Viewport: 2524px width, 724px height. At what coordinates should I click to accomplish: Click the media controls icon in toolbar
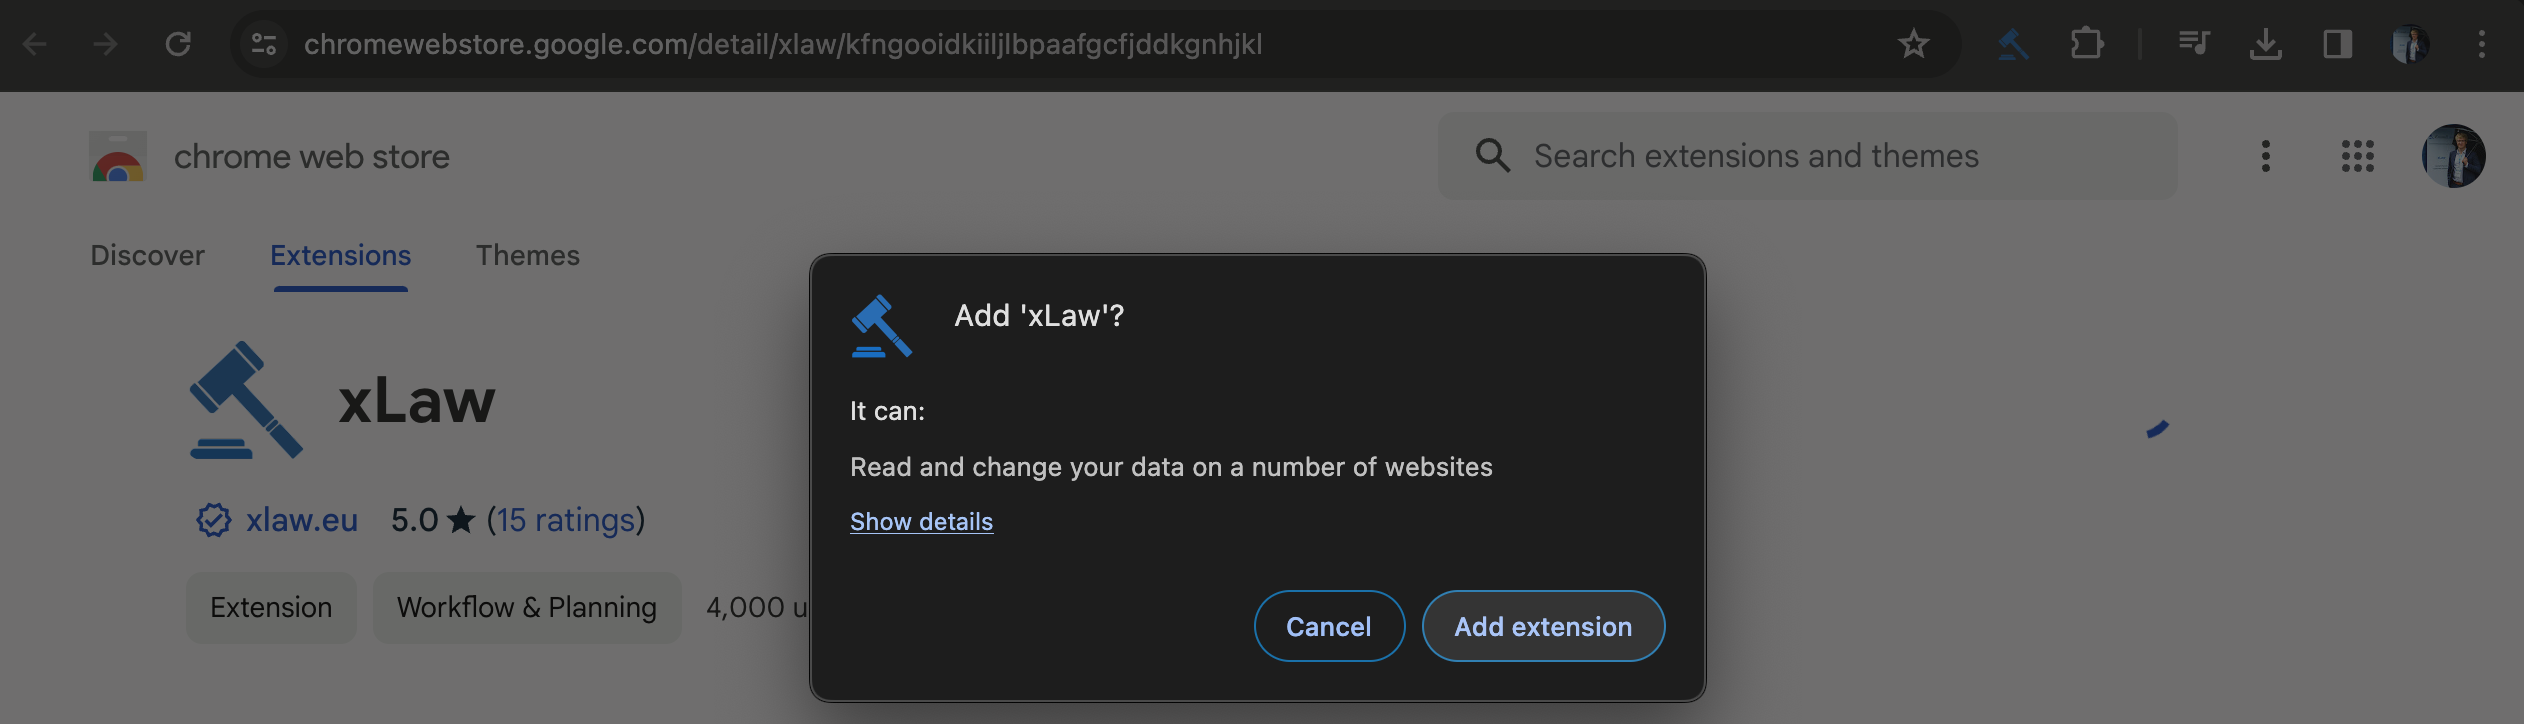(x=2194, y=45)
